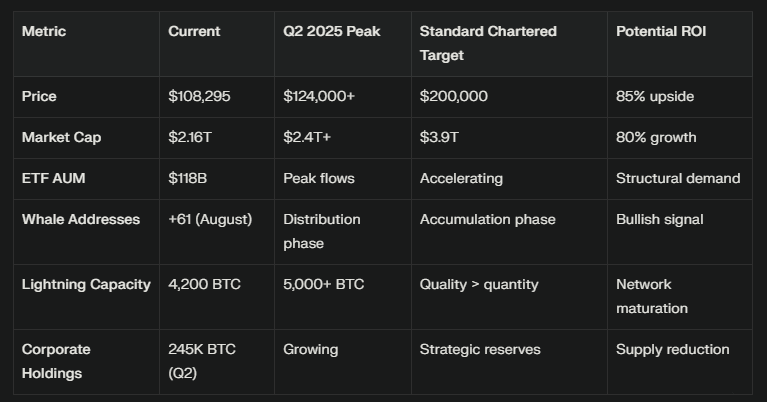This screenshot has height=402, width=767.
Task: Click the Accumulation phase cell
Action: tap(487, 219)
